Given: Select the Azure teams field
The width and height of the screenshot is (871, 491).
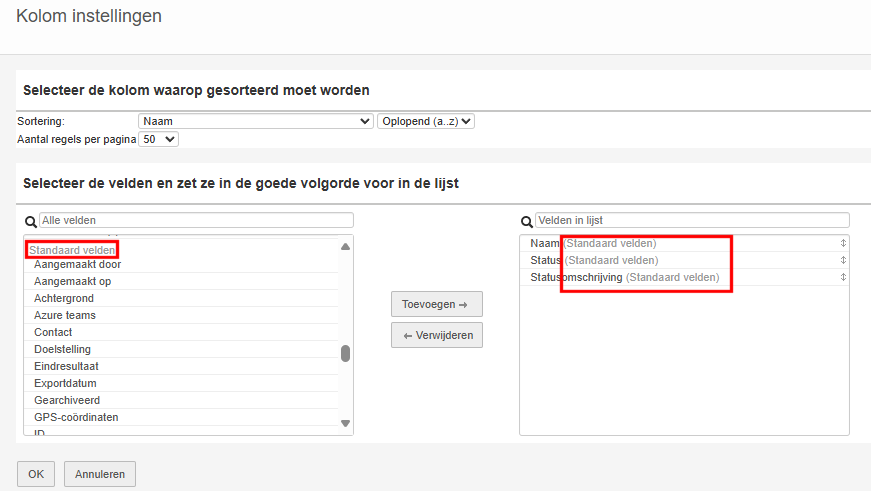Looking at the screenshot, I should 65,315.
